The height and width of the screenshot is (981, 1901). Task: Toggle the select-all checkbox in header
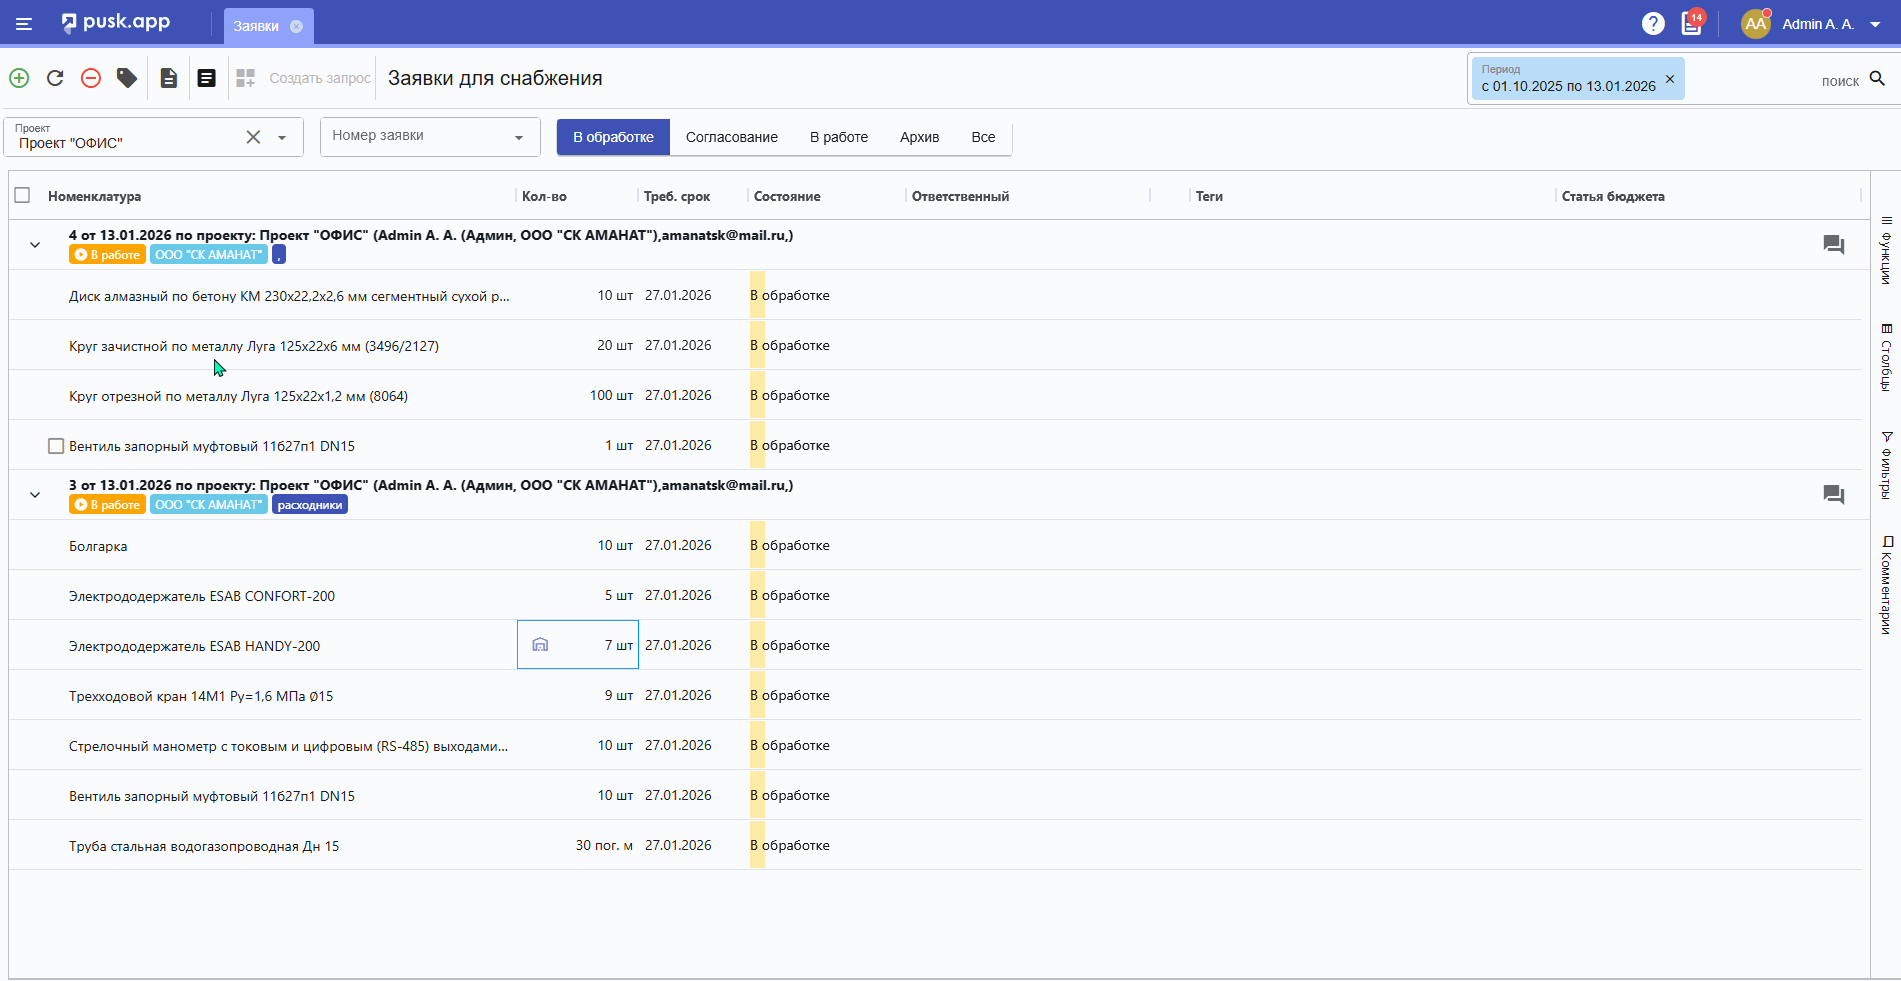point(23,196)
